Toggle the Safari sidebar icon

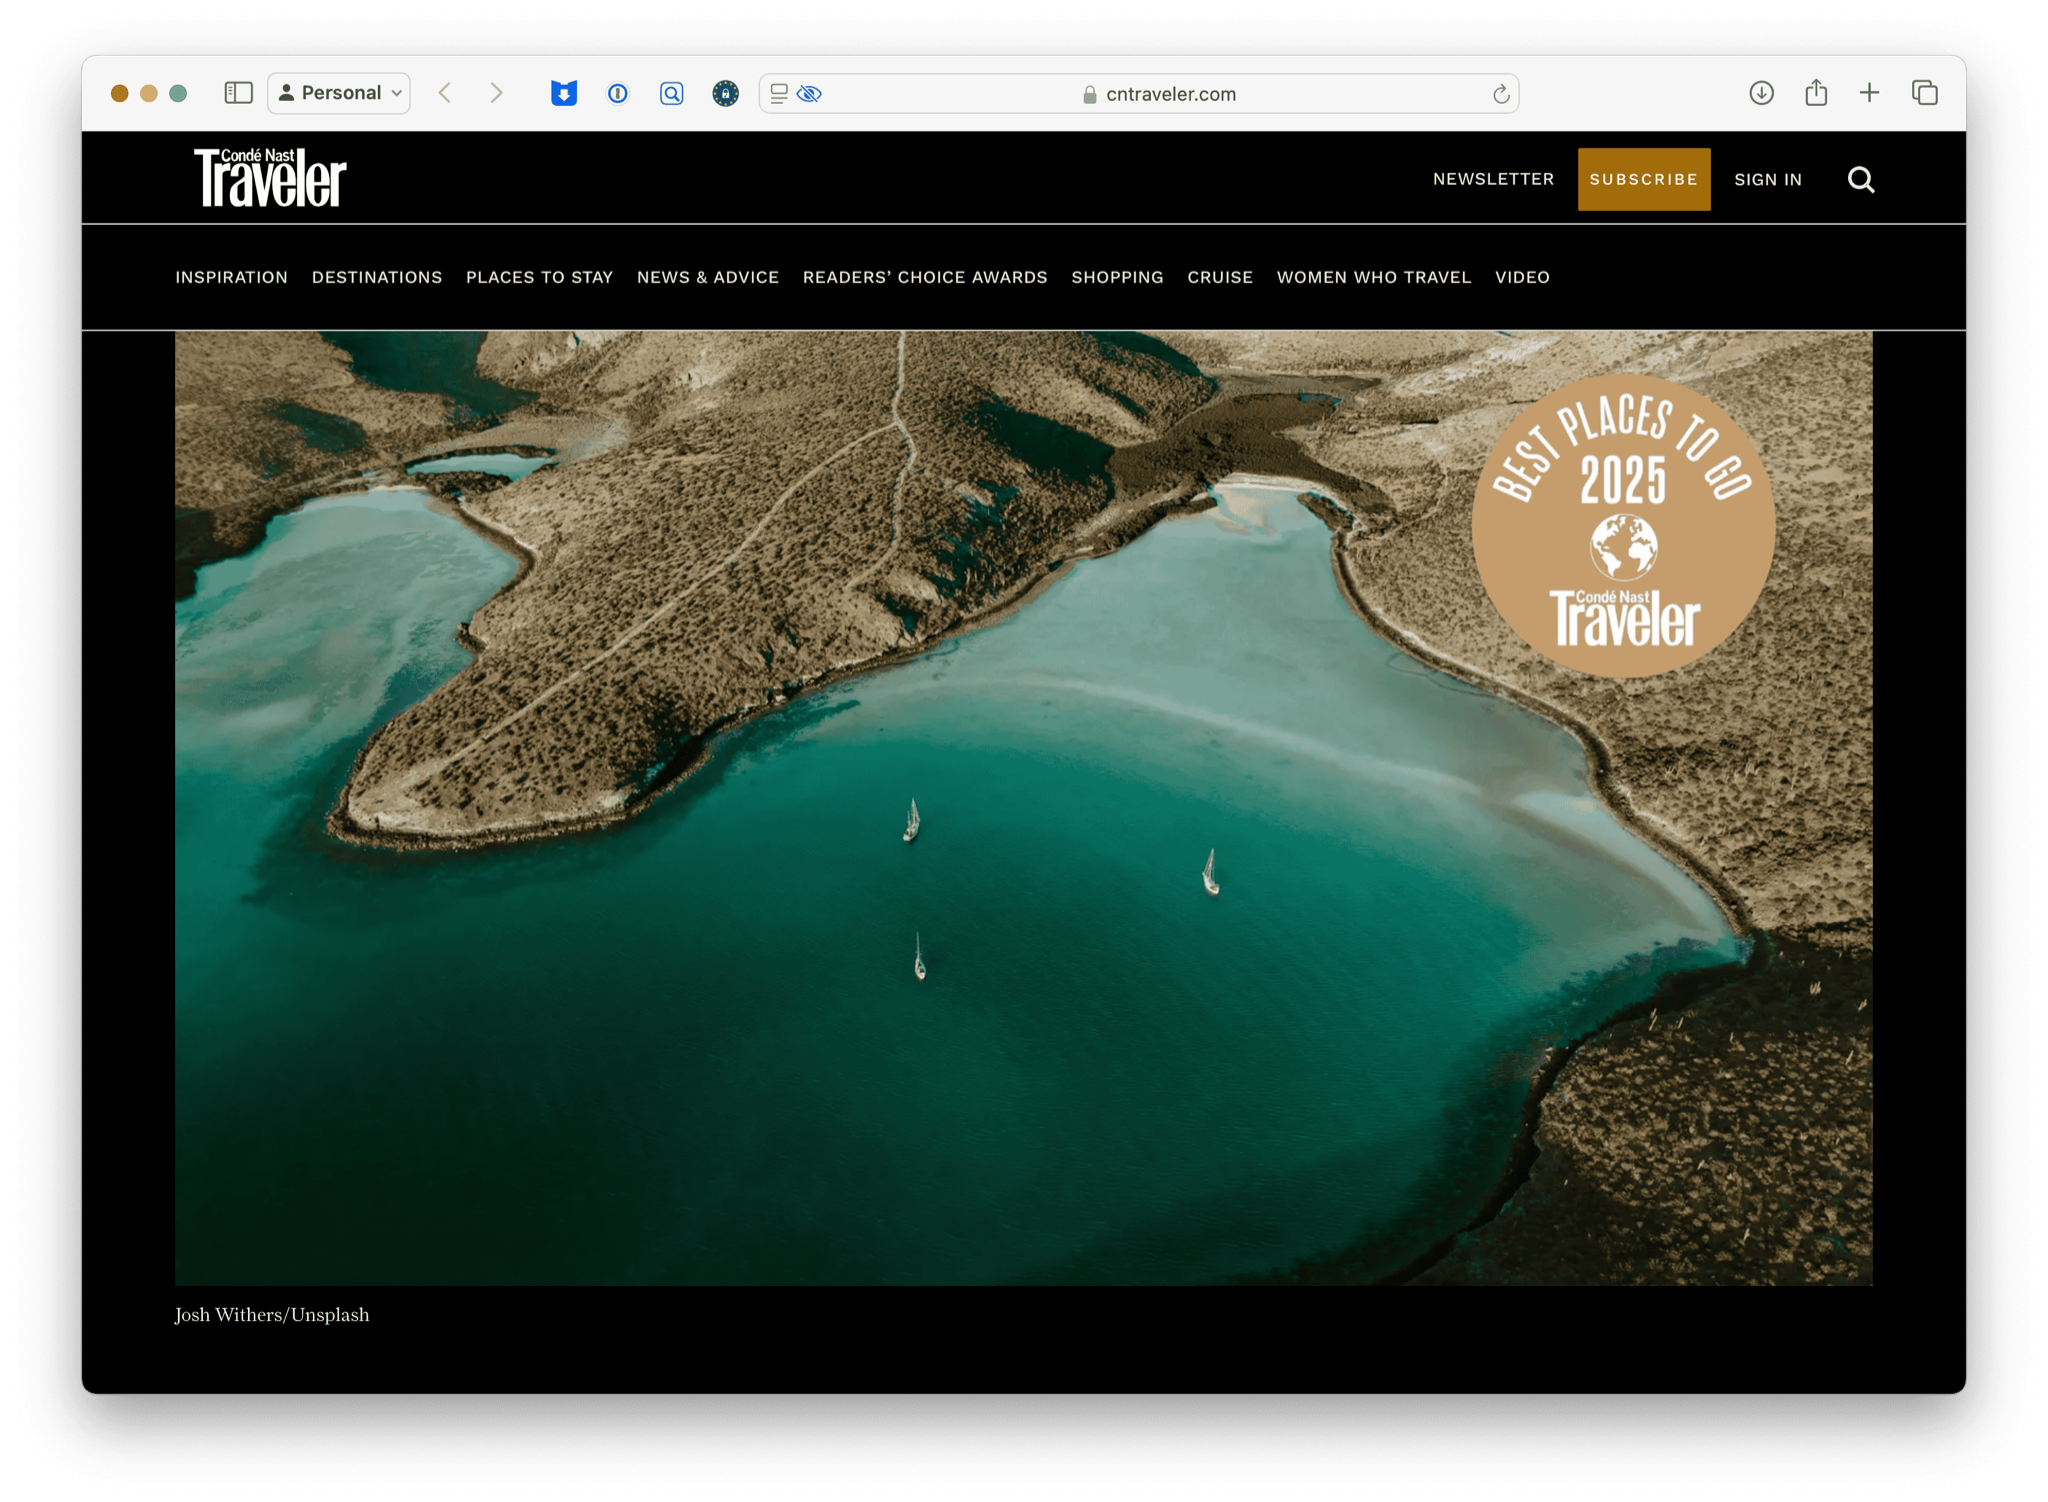(x=238, y=93)
